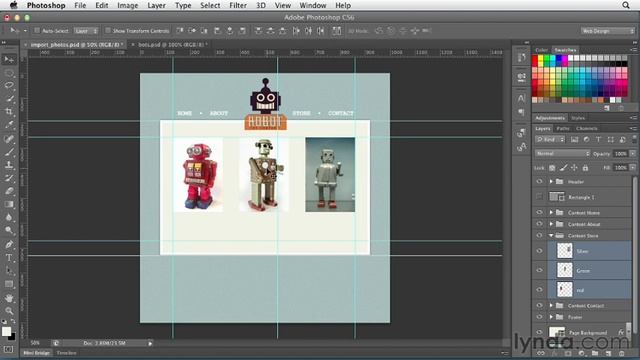Select the Silver layer thumbnail
The image size is (640, 360).
pos(565,251)
